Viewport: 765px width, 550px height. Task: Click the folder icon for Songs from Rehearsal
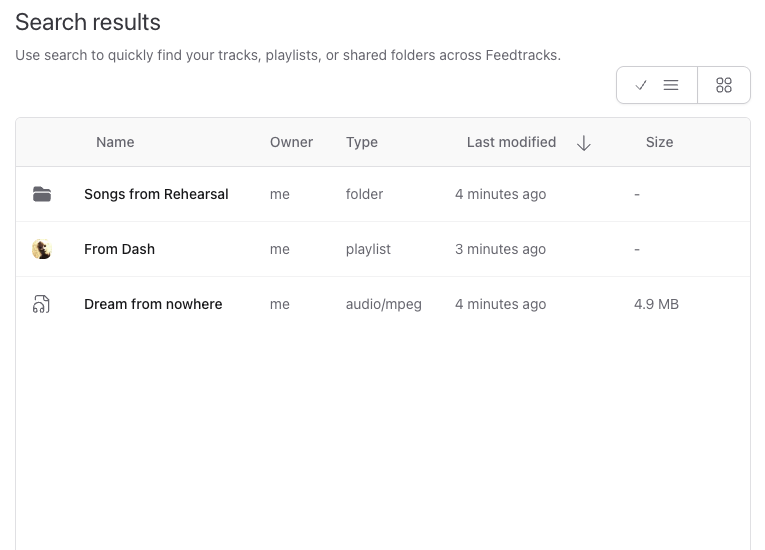pos(42,194)
